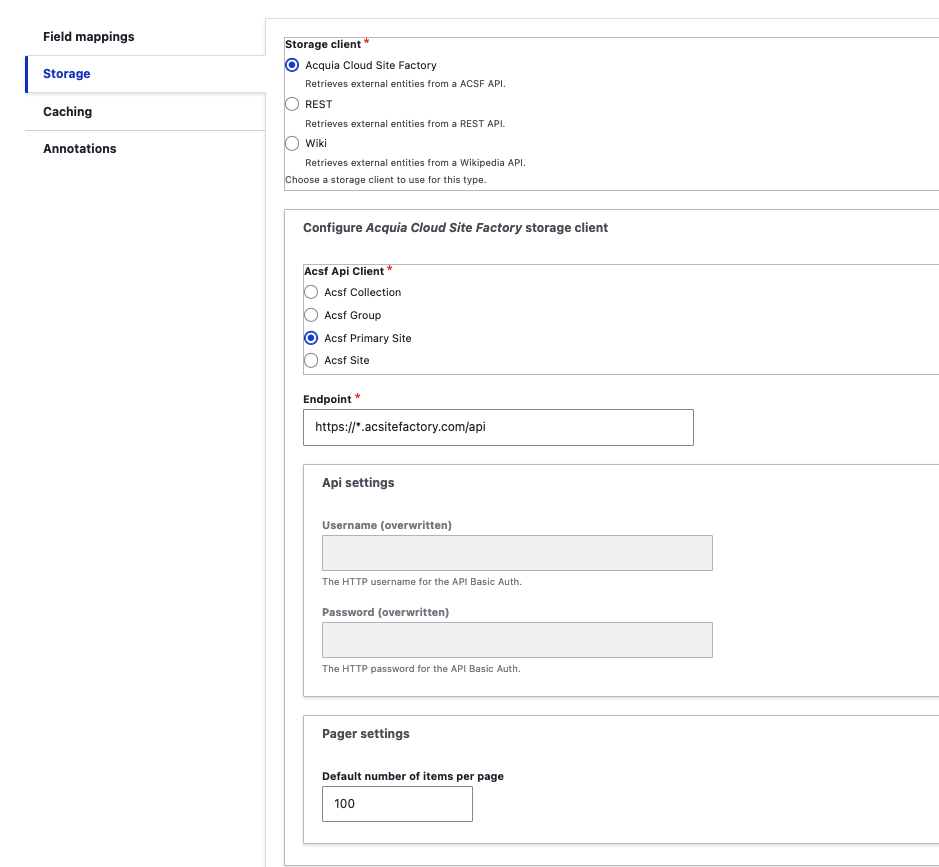Select Acquia Cloud Site Factory storage client

[292, 65]
